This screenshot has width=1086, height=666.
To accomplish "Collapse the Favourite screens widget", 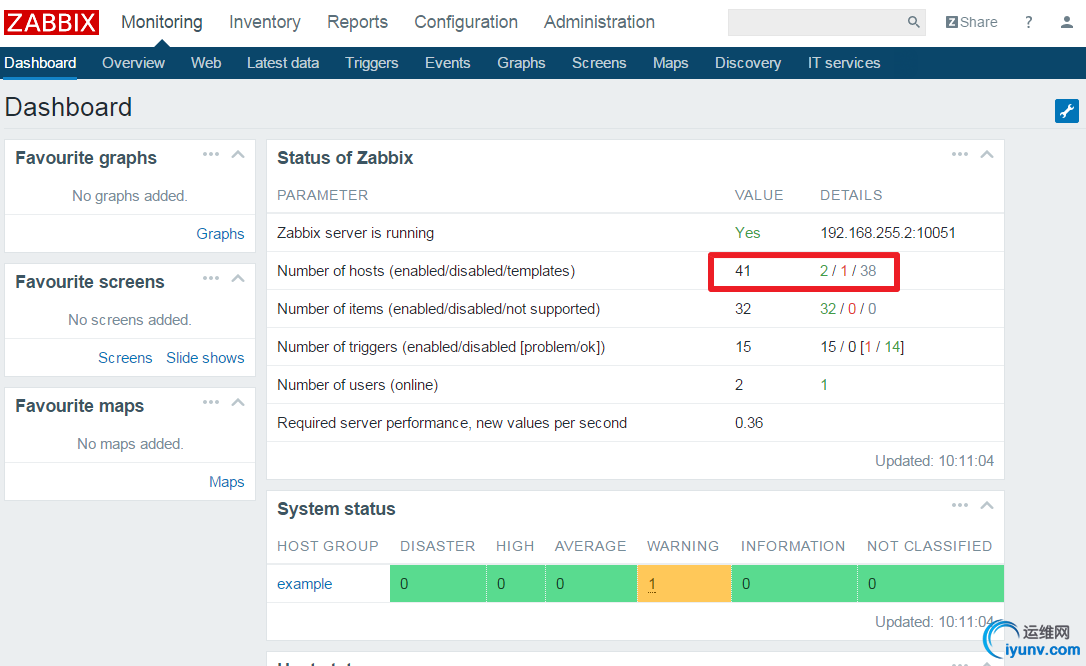I will (x=238, y=278).
